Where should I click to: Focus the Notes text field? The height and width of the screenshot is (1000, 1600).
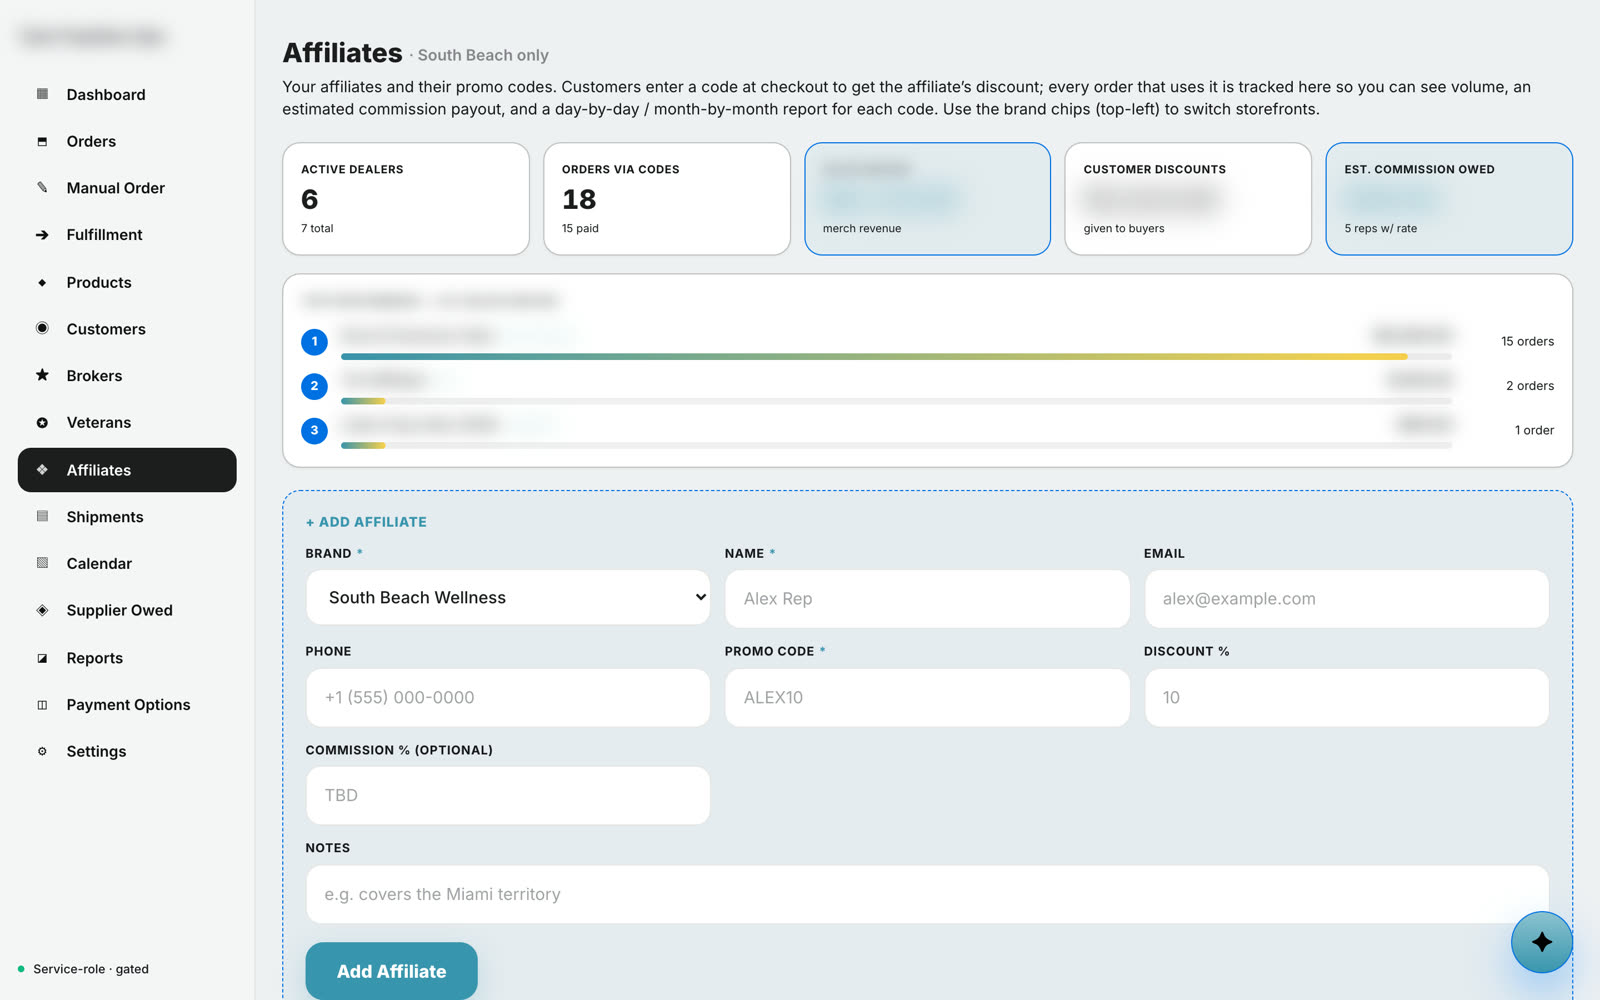[x=927, y=894]
